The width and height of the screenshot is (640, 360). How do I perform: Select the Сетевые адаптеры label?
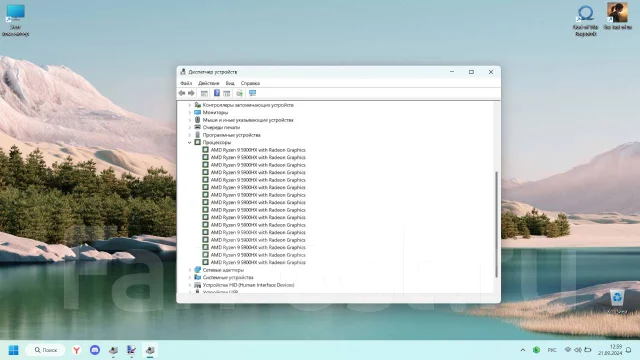pyautogui.click(x=223, y=270)
